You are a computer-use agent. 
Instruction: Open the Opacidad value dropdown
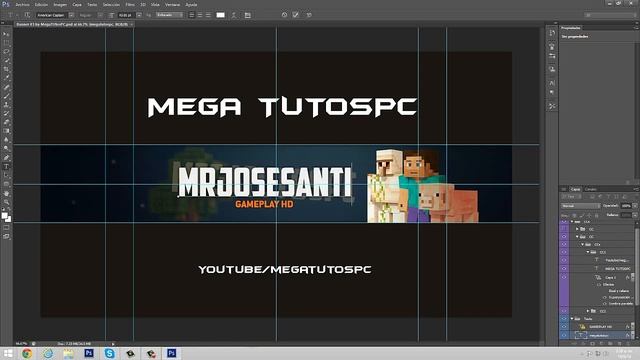[635, 206]
